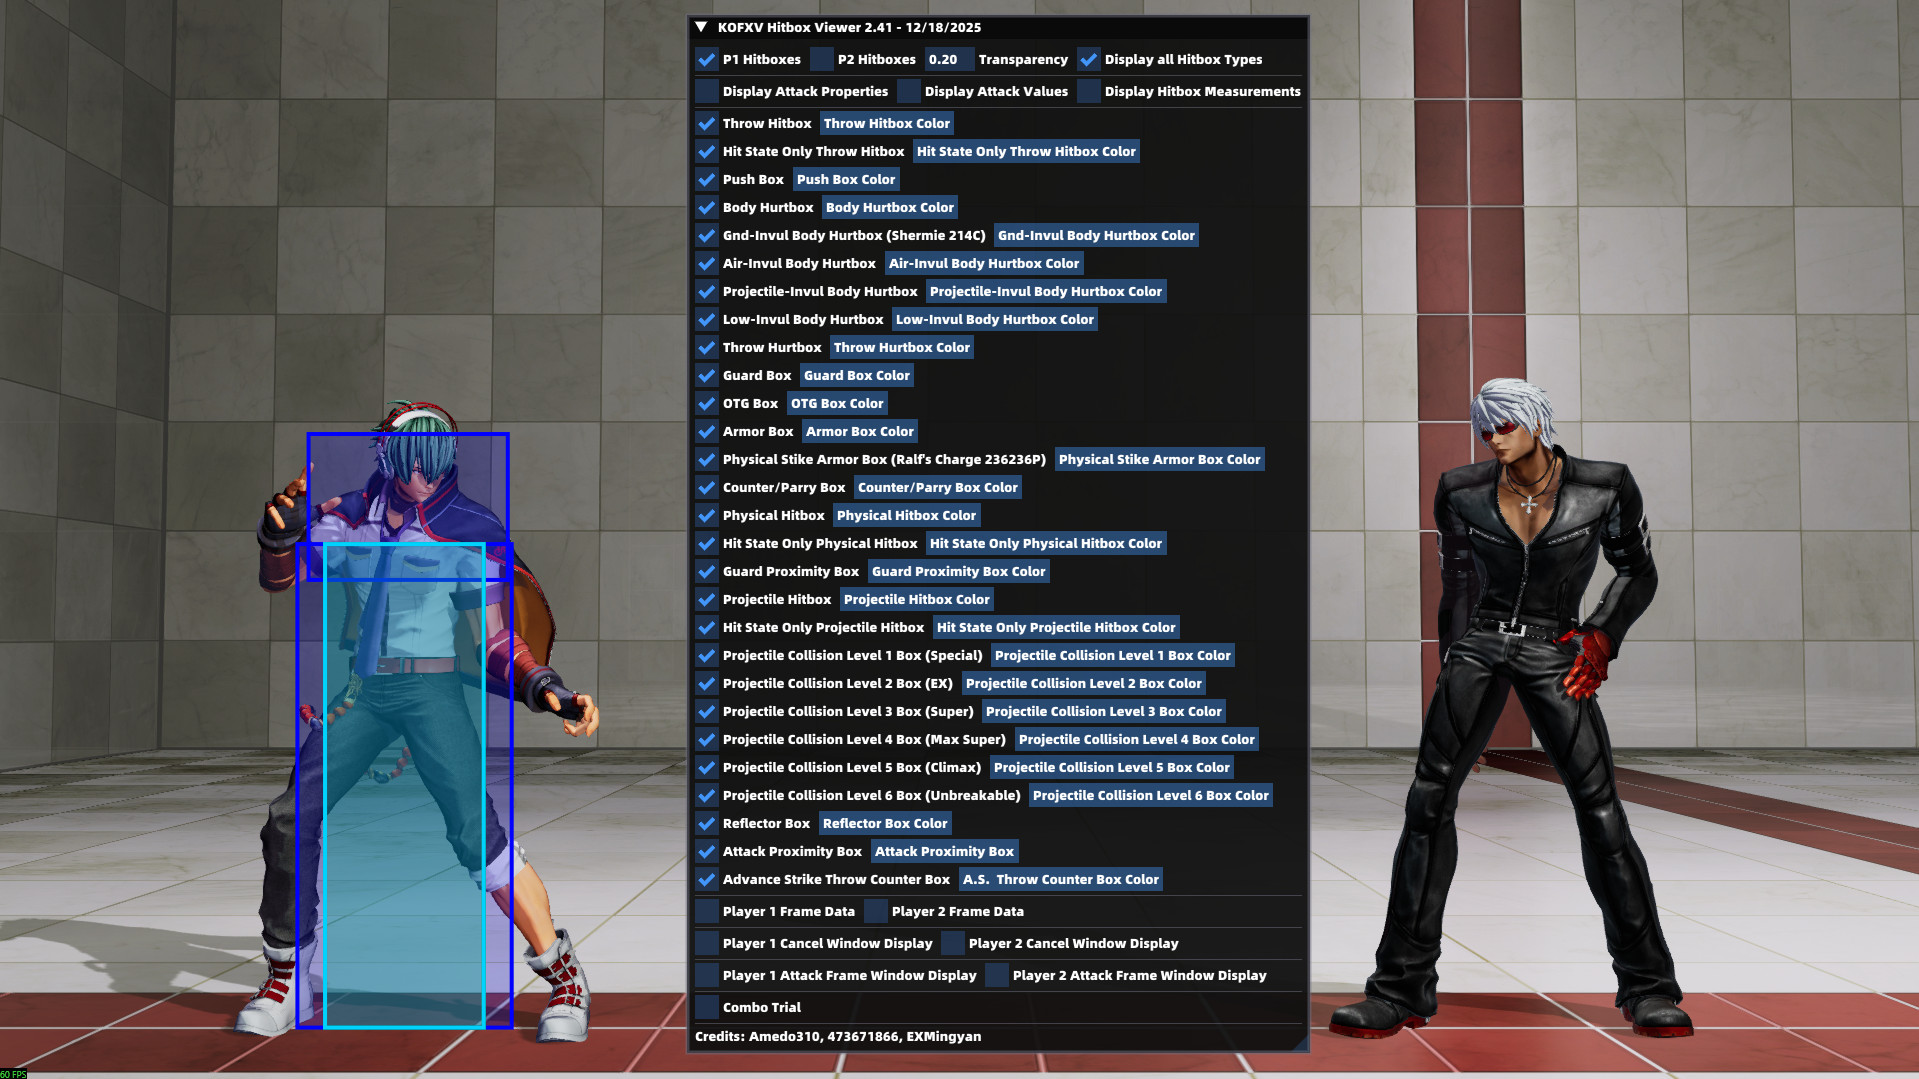Enable P2 Hitboxes checkbox

point(822,59)
